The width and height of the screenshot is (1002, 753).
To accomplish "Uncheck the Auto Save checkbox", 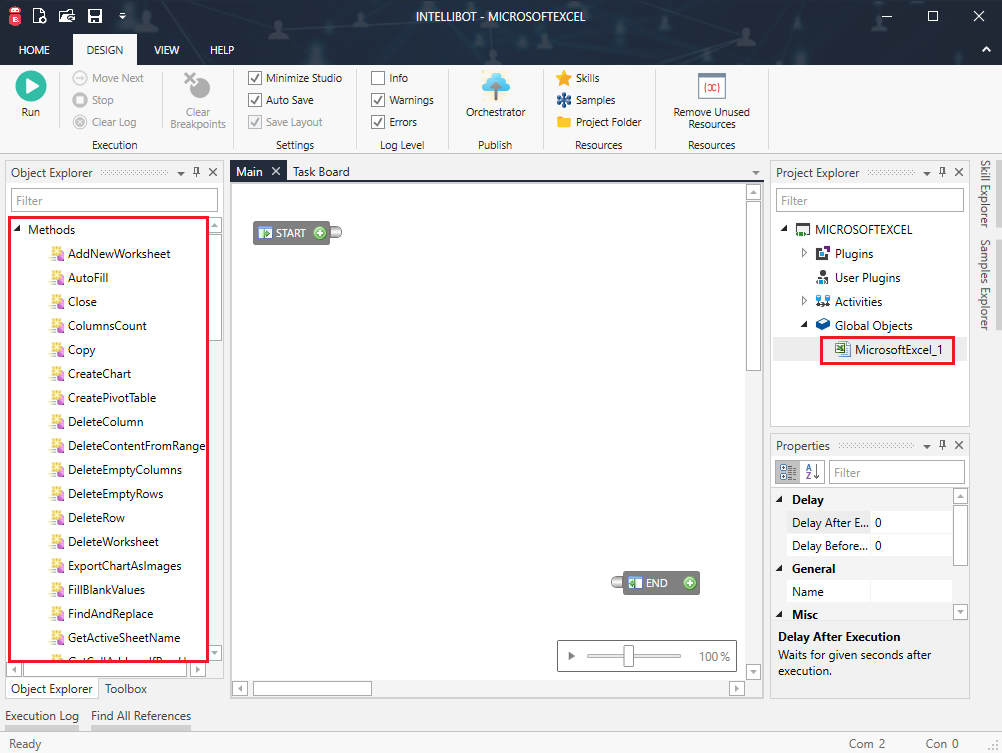I will click(256, 99).
